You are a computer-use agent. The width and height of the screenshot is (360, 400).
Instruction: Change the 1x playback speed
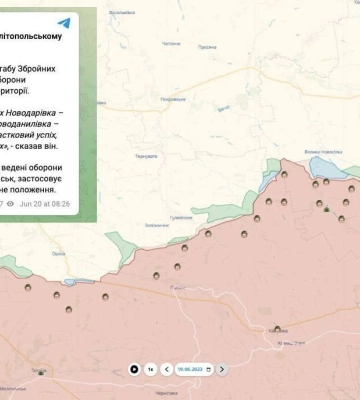[150, 369]
